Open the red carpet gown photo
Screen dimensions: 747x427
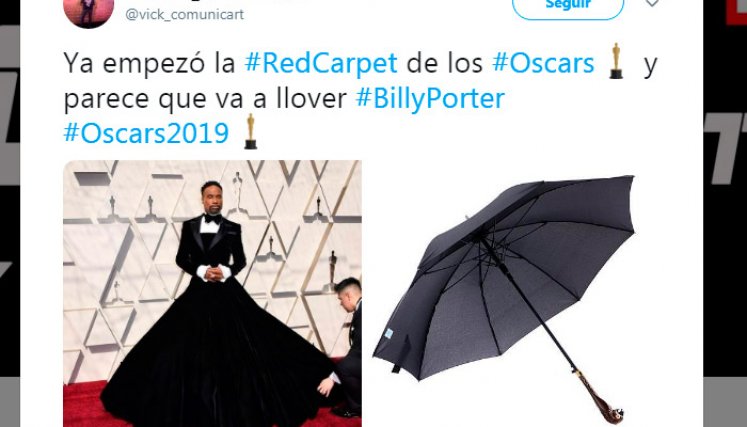(212, 293)
